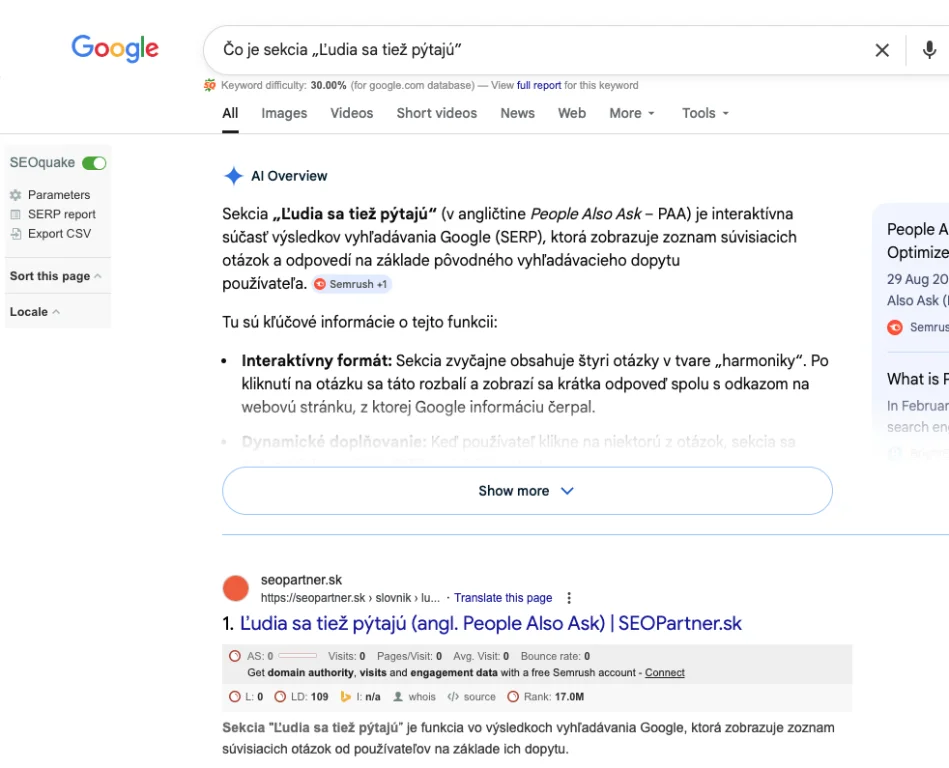The height and width of the screenshot is (768, 949).
Task: Turn off the SEOquake toggle
Action: point(94,163)
